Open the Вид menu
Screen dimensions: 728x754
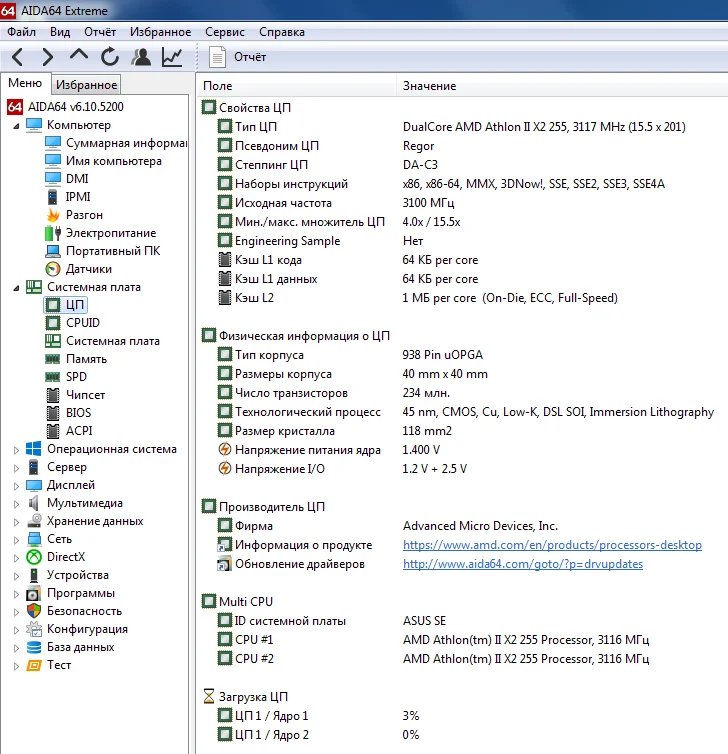pos(60,32)
